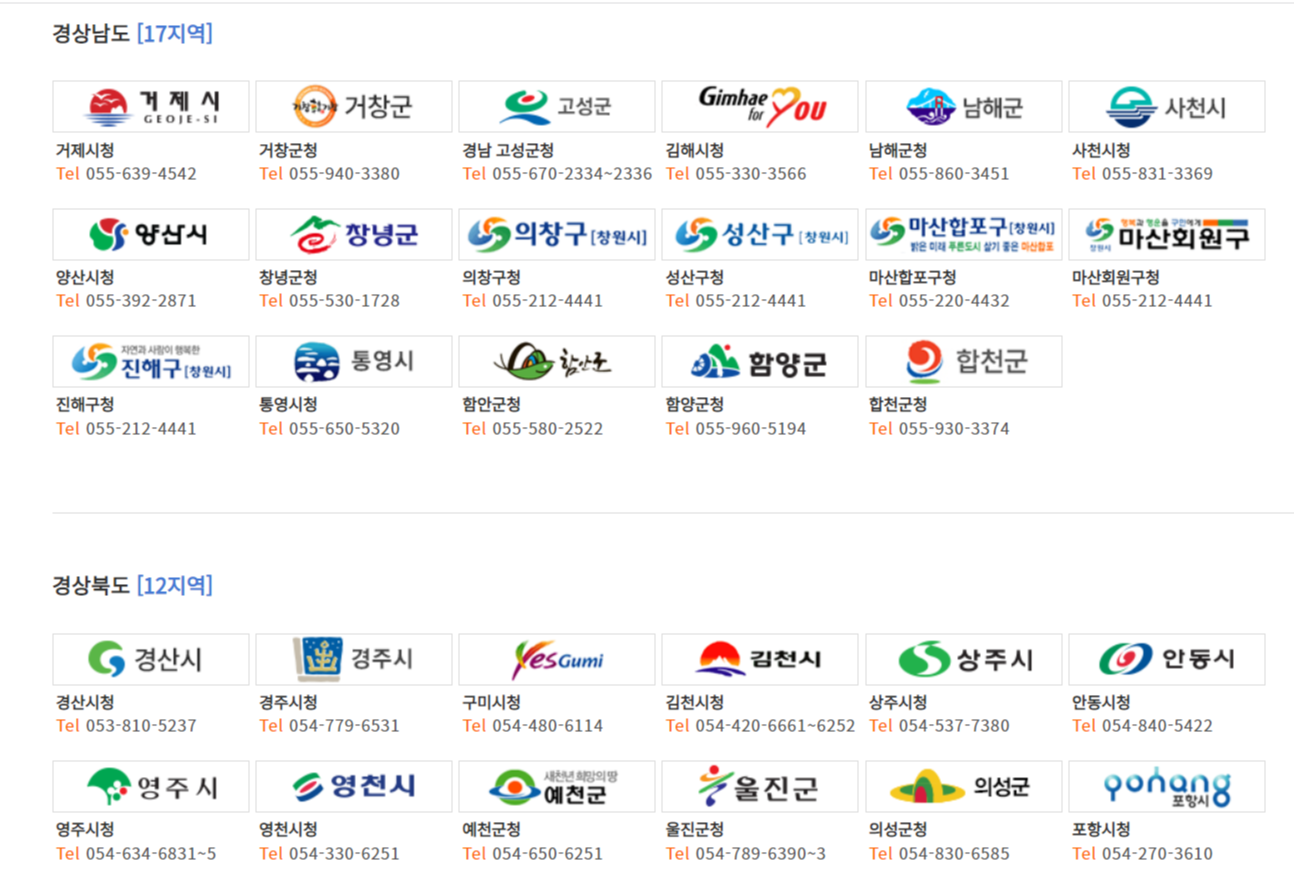This screenshot has height=893, width=1294.
Task: Select the 고성군 logo banner
Action: [557, 107]
